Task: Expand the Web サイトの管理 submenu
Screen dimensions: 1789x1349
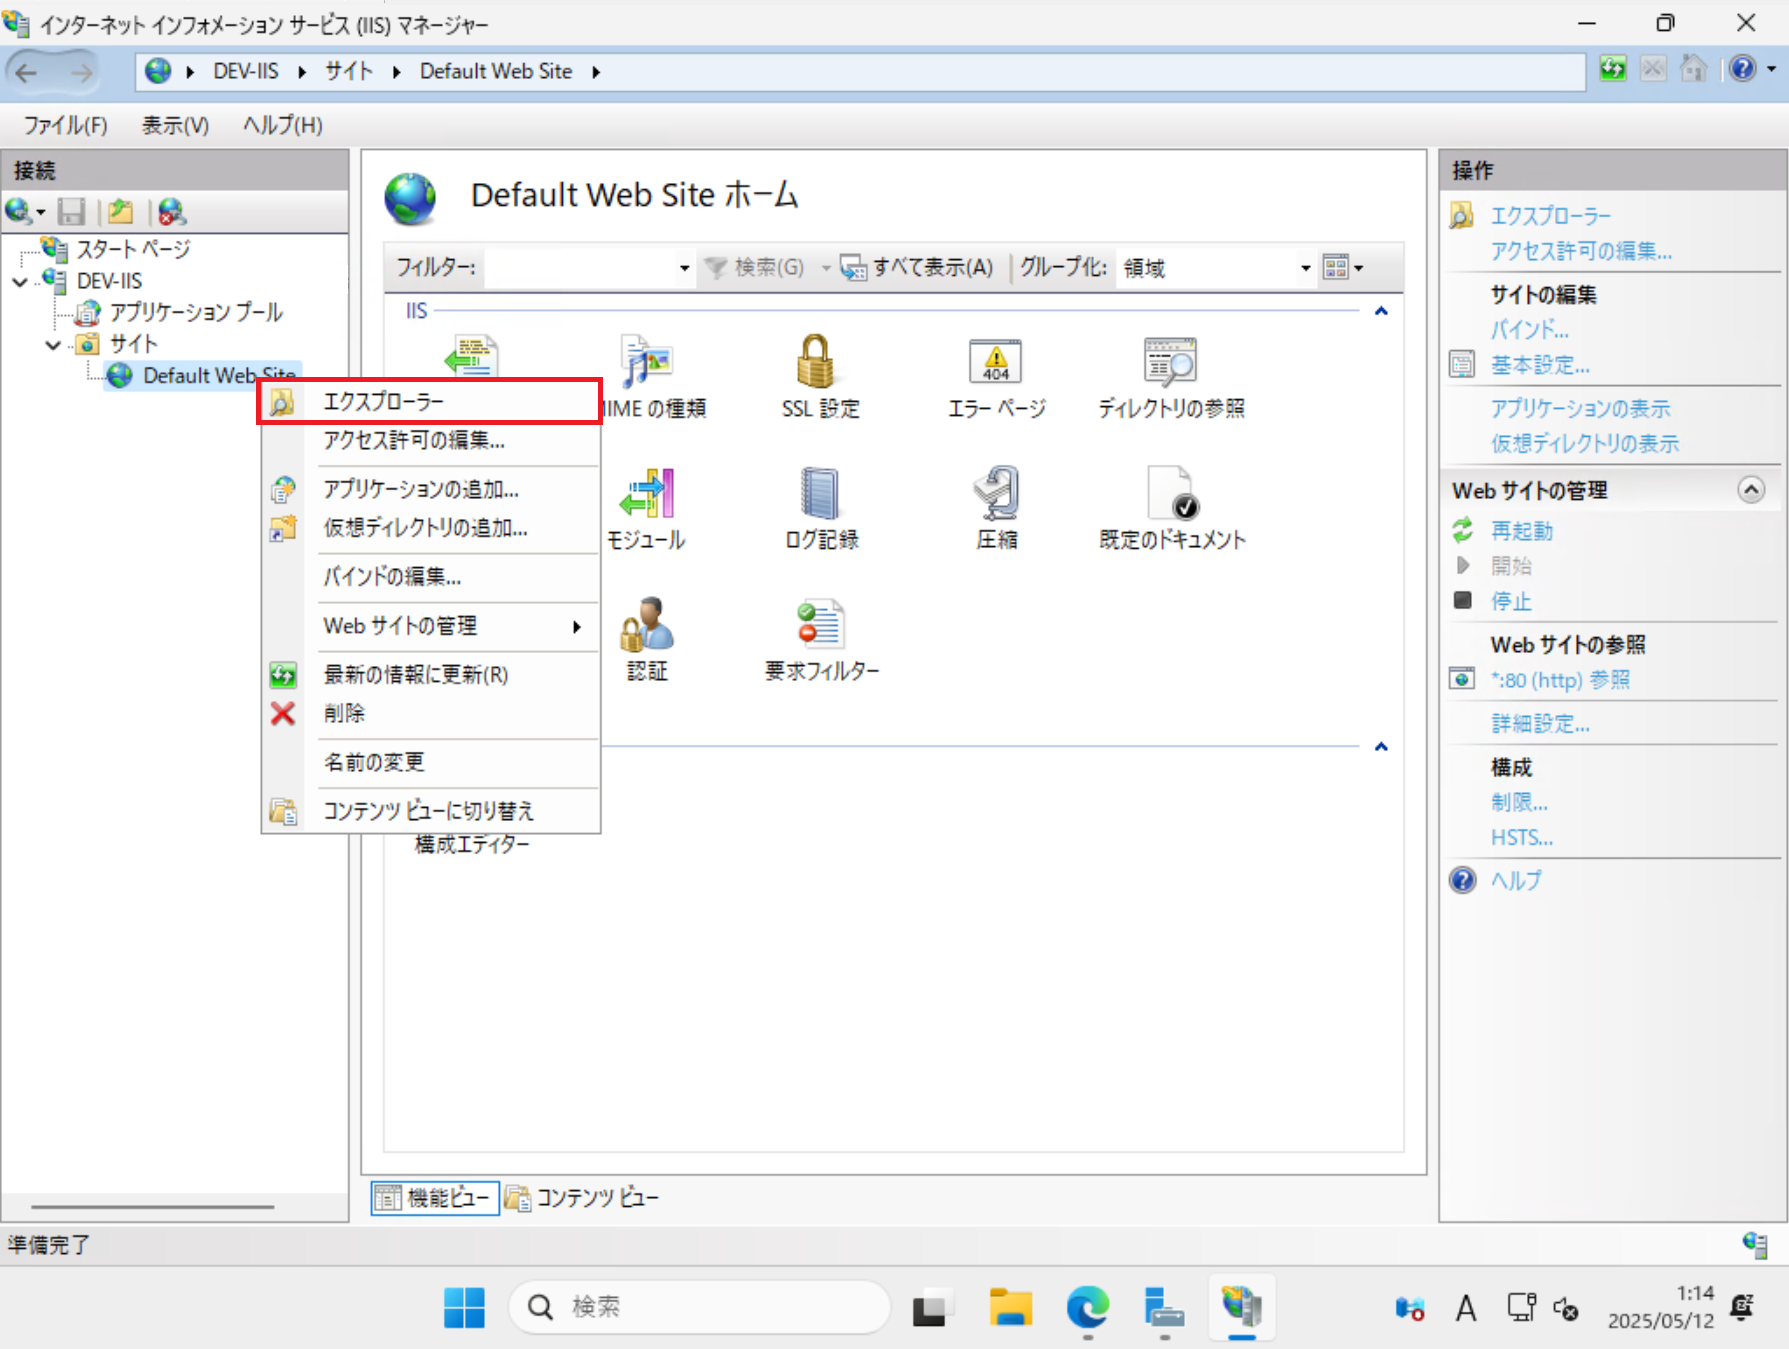Action: (432, 626)
